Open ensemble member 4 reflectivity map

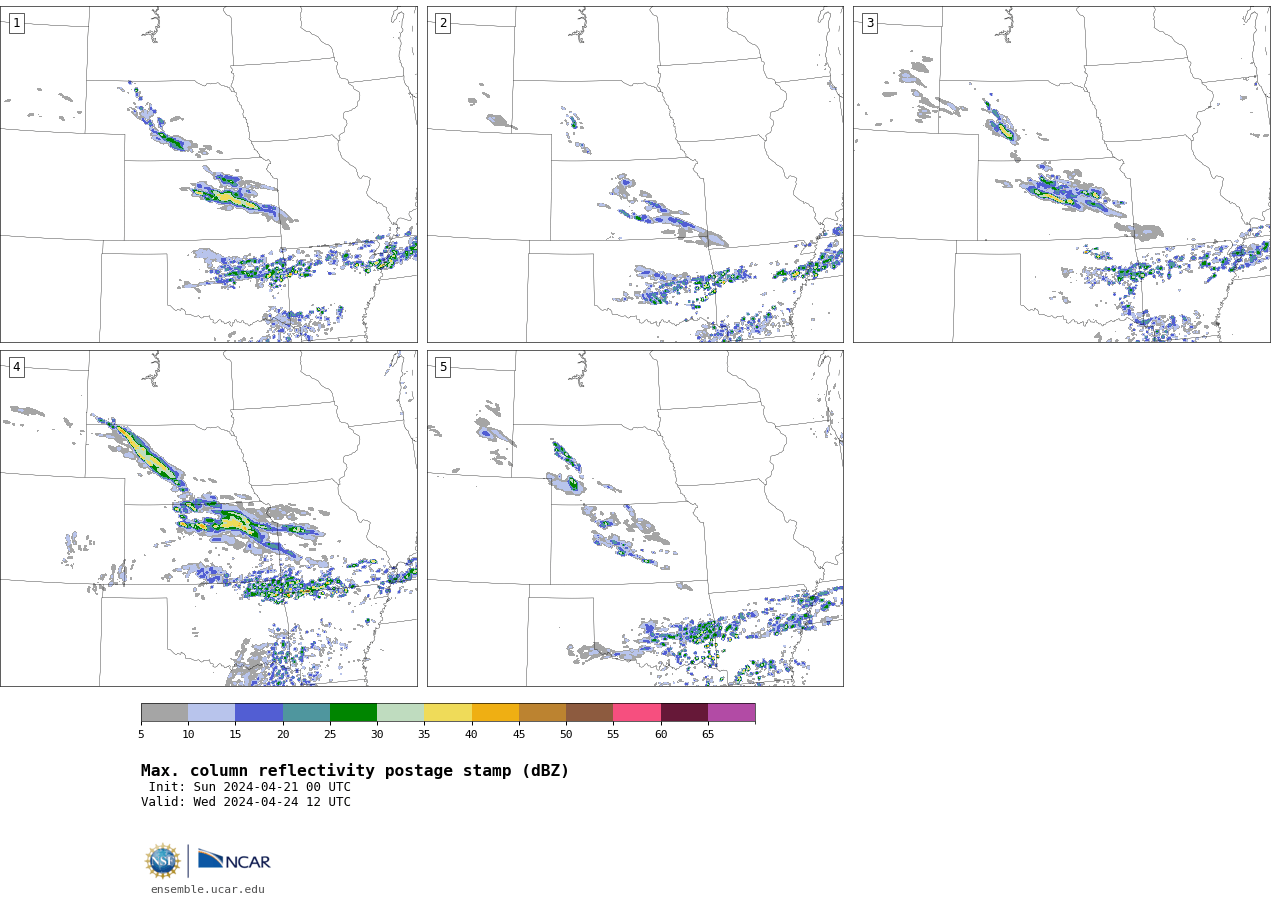[208, 518]
